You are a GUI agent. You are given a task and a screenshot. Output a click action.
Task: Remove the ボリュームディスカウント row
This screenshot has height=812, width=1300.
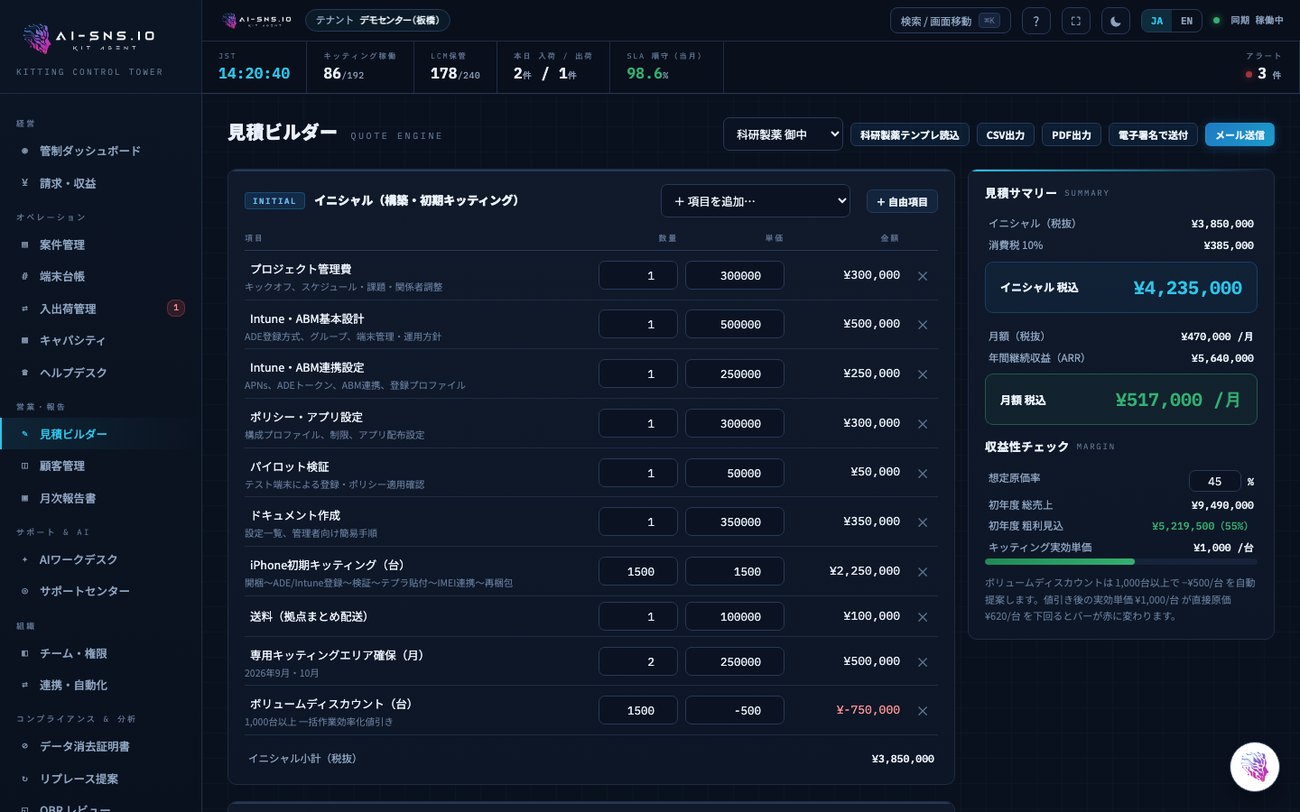coord(923,711)
